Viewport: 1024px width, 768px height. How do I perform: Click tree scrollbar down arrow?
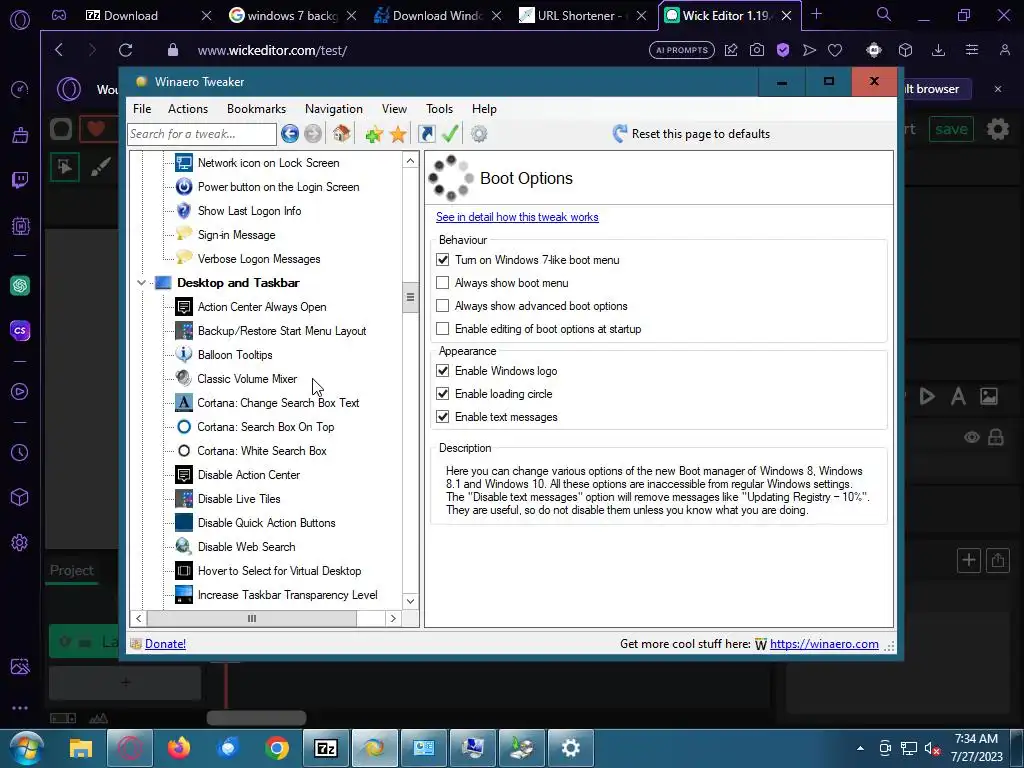(x=410, y=601)
